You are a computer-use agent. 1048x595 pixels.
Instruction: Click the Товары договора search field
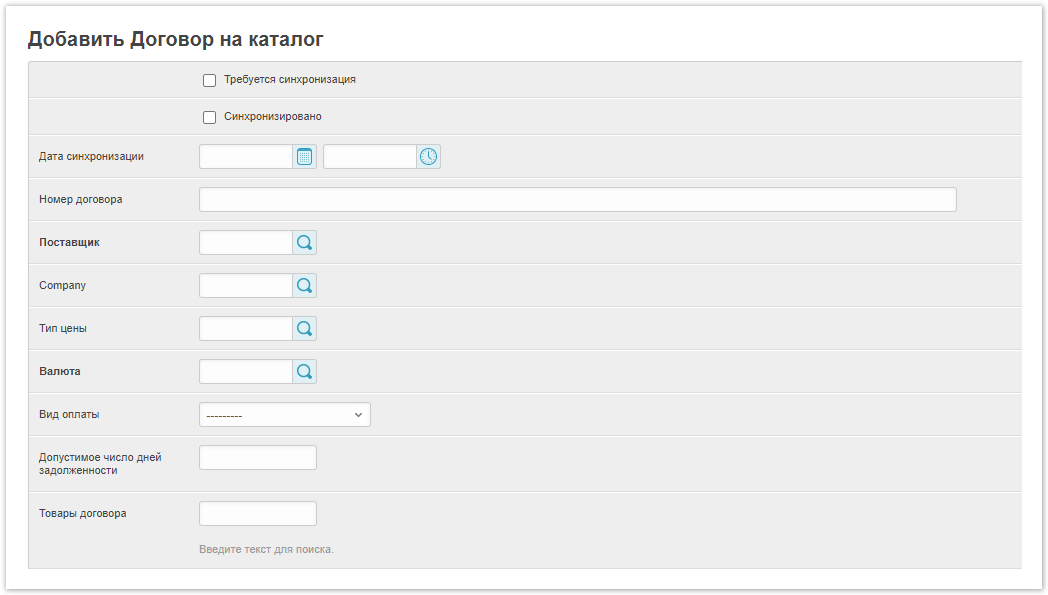coord(258,514)
